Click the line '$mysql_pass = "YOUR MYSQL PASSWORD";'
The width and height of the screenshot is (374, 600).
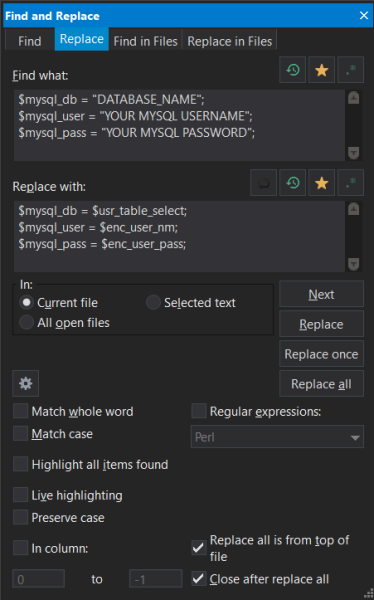tap(137, 133)
